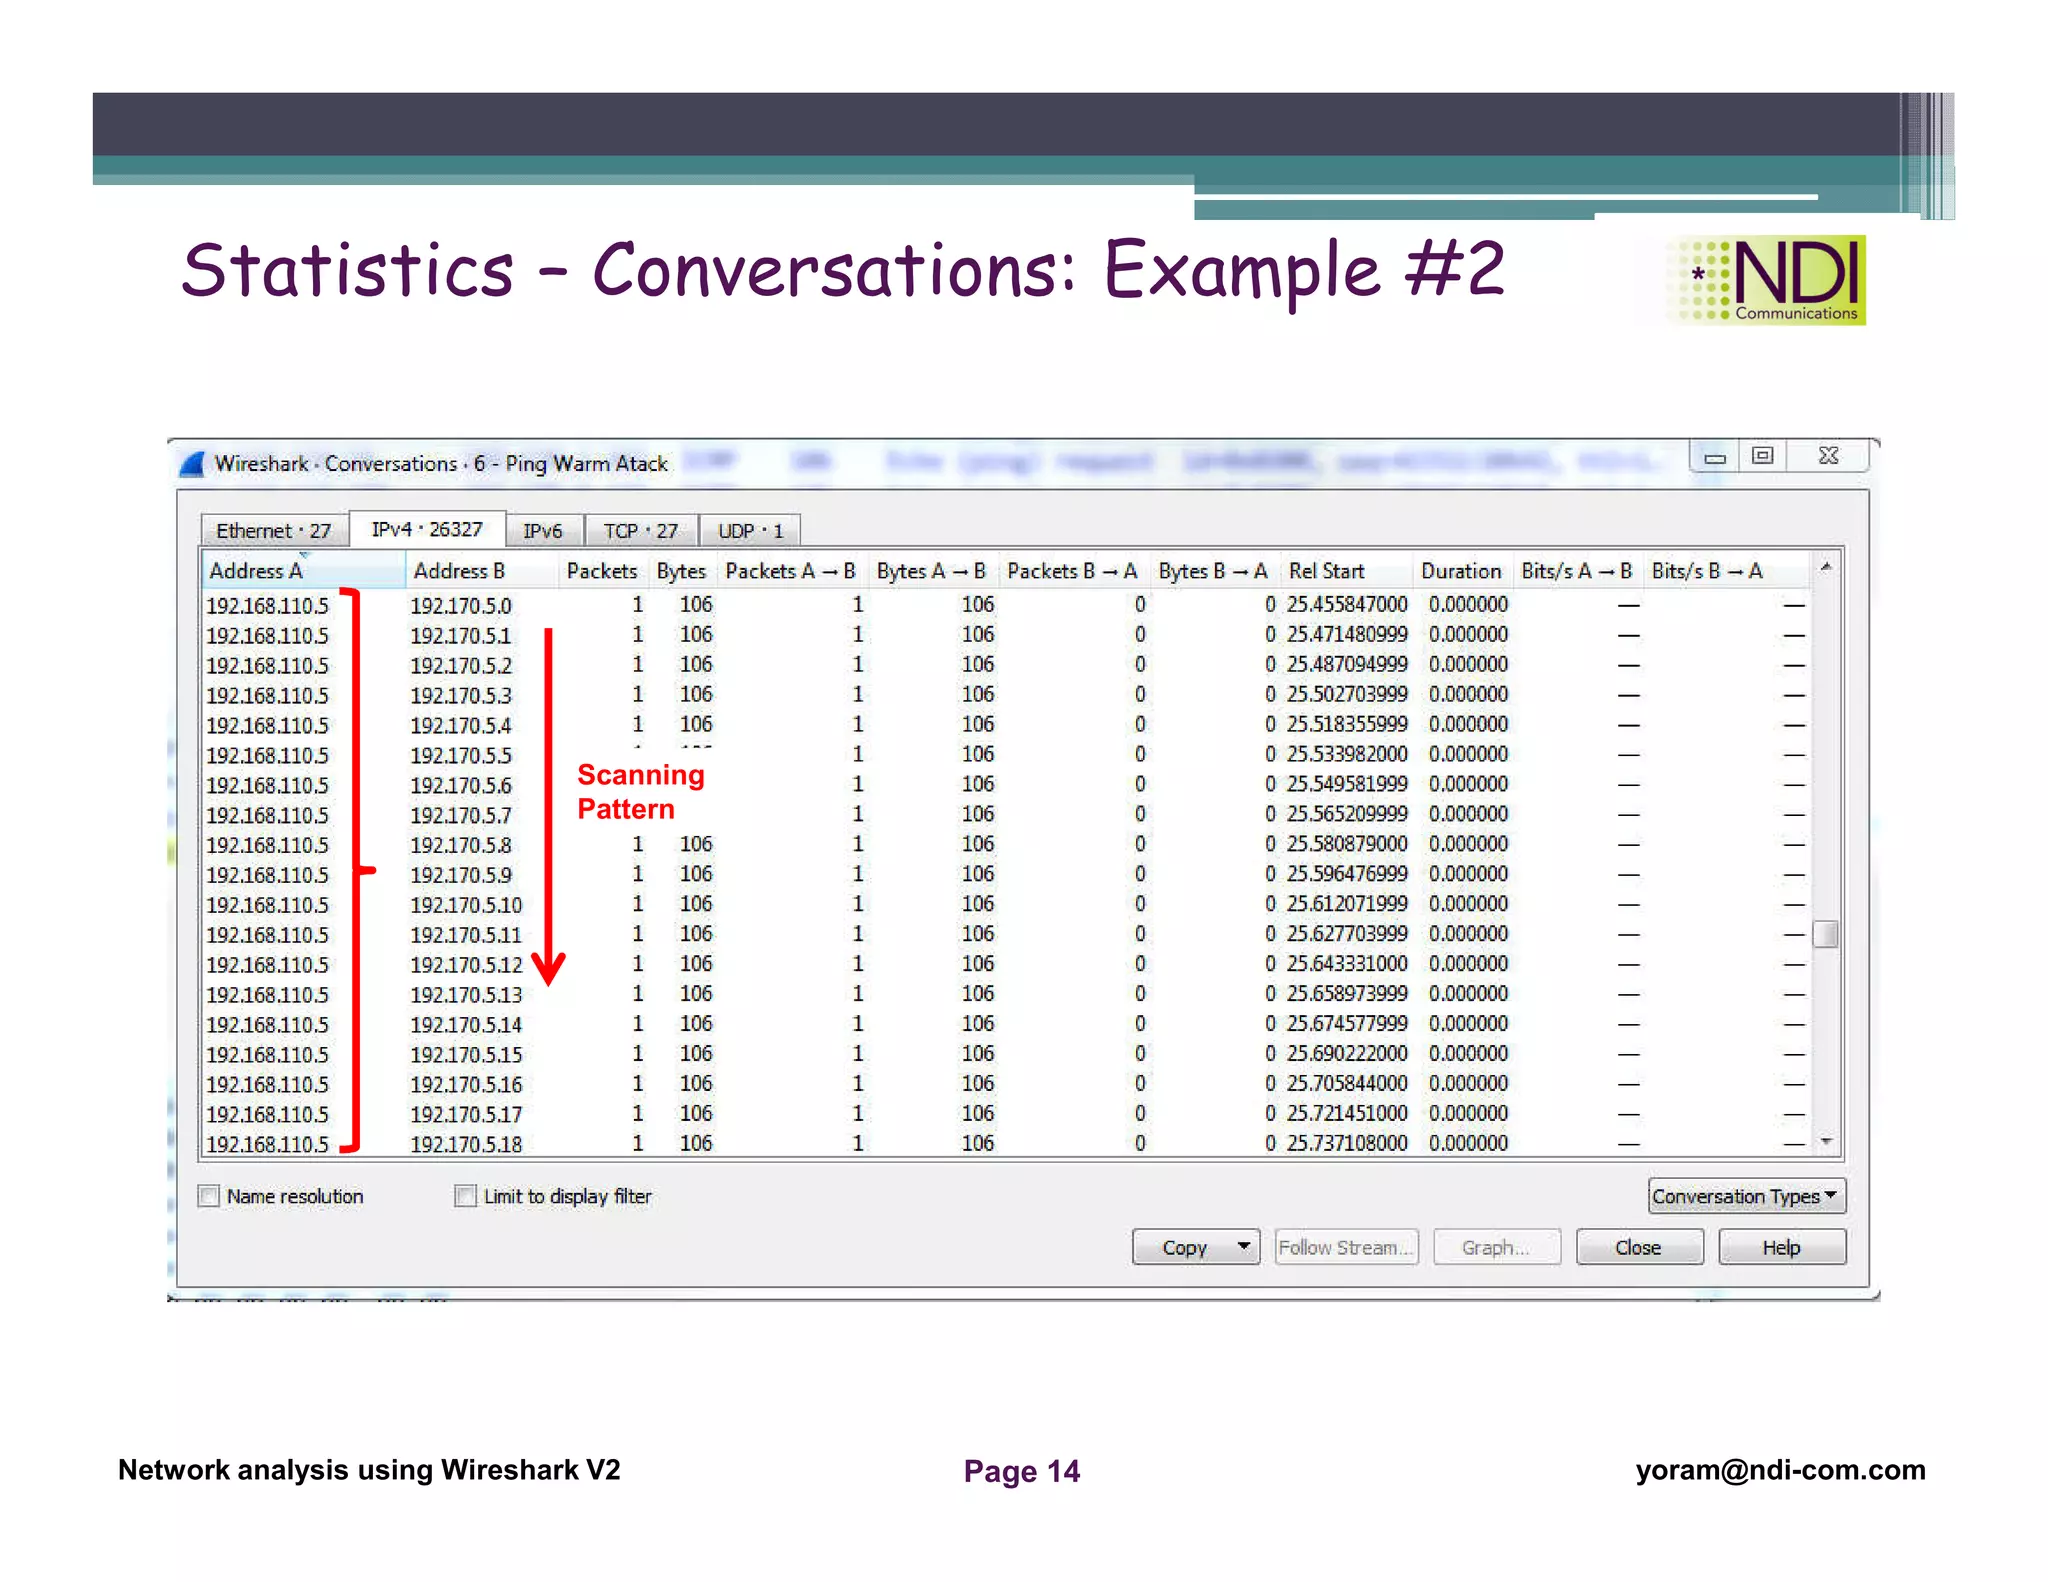Click the Close button
Image resolution: width=2048 pixels, height=1582 pixels.
(x=1639, y=1247)
